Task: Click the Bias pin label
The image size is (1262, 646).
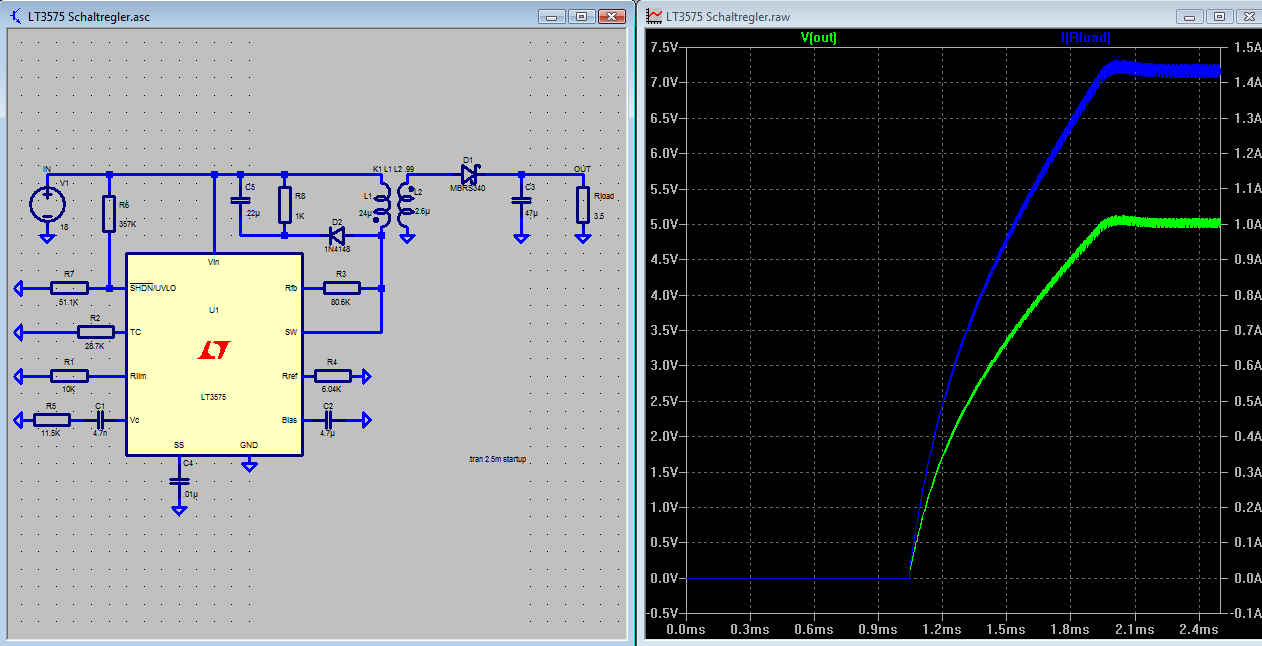Action: [x=290, y=420]
